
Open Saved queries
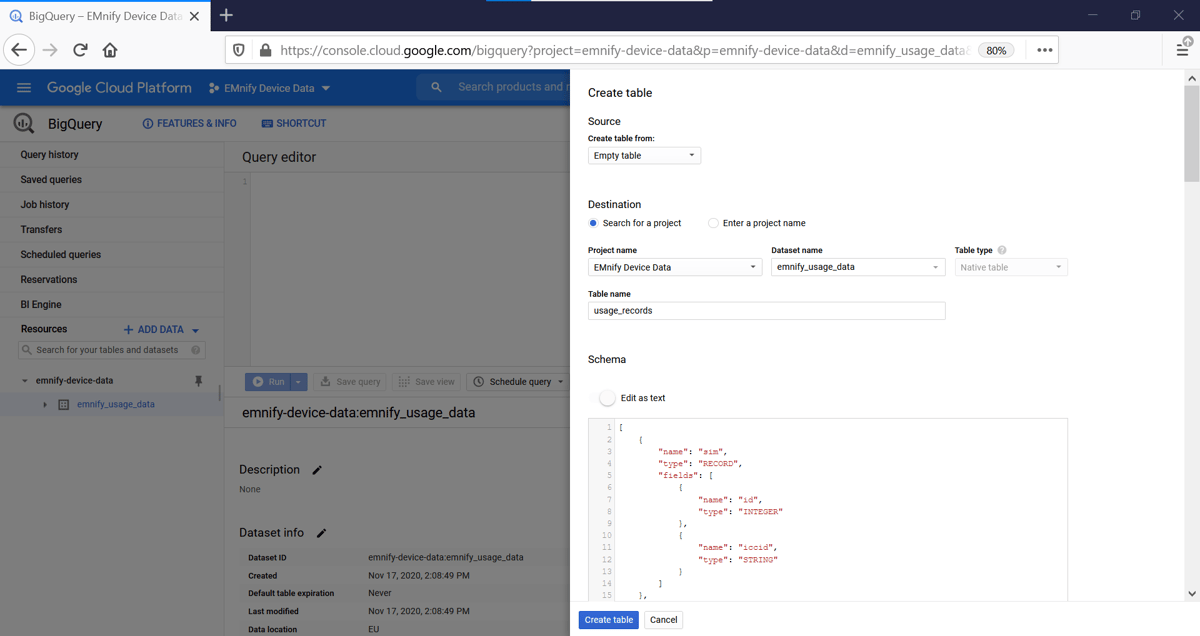[x=110, y=180]
